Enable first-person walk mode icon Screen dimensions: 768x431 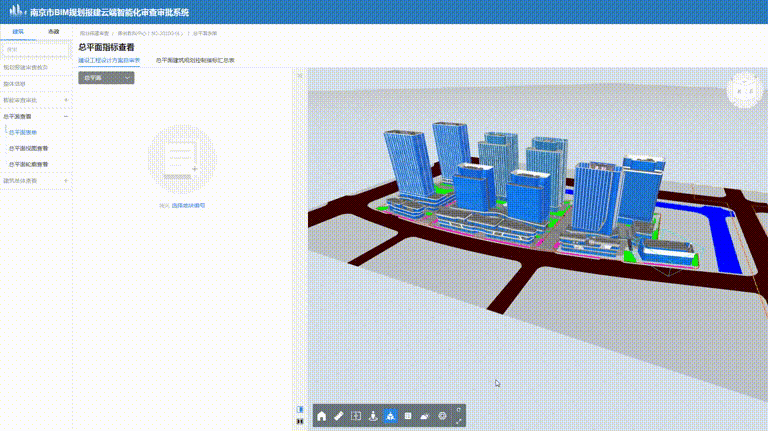[373, 416]
